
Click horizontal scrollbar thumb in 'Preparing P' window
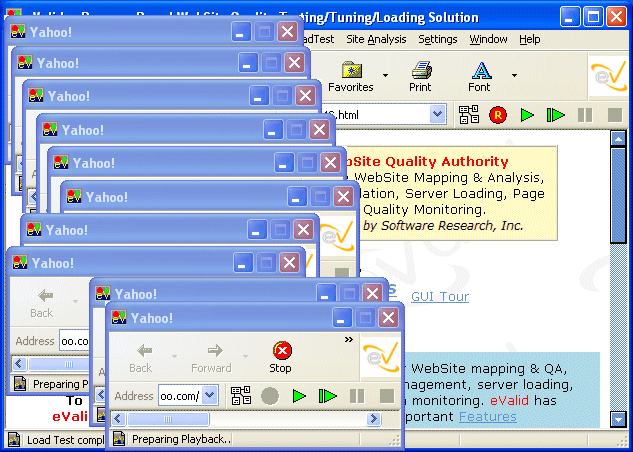coord(59,364)
